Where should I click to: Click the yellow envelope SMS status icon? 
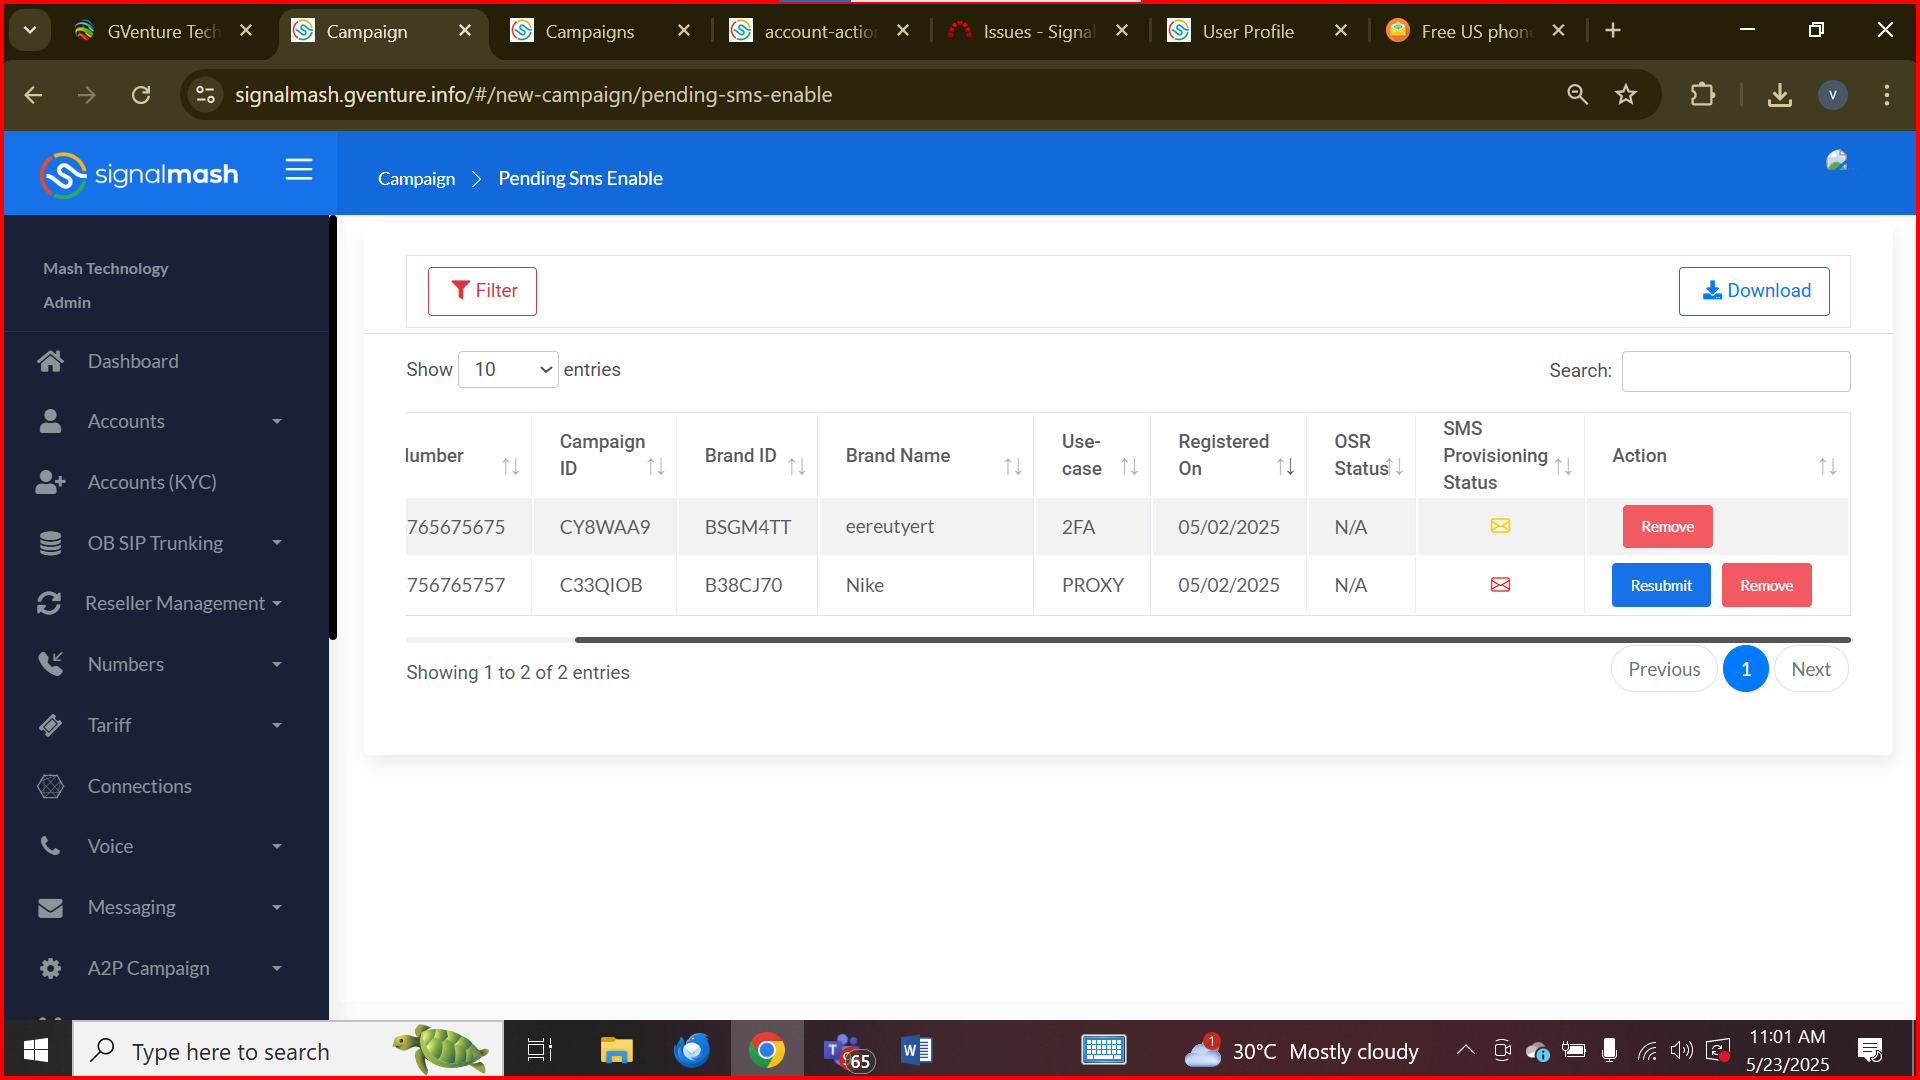coord(1500,526)
